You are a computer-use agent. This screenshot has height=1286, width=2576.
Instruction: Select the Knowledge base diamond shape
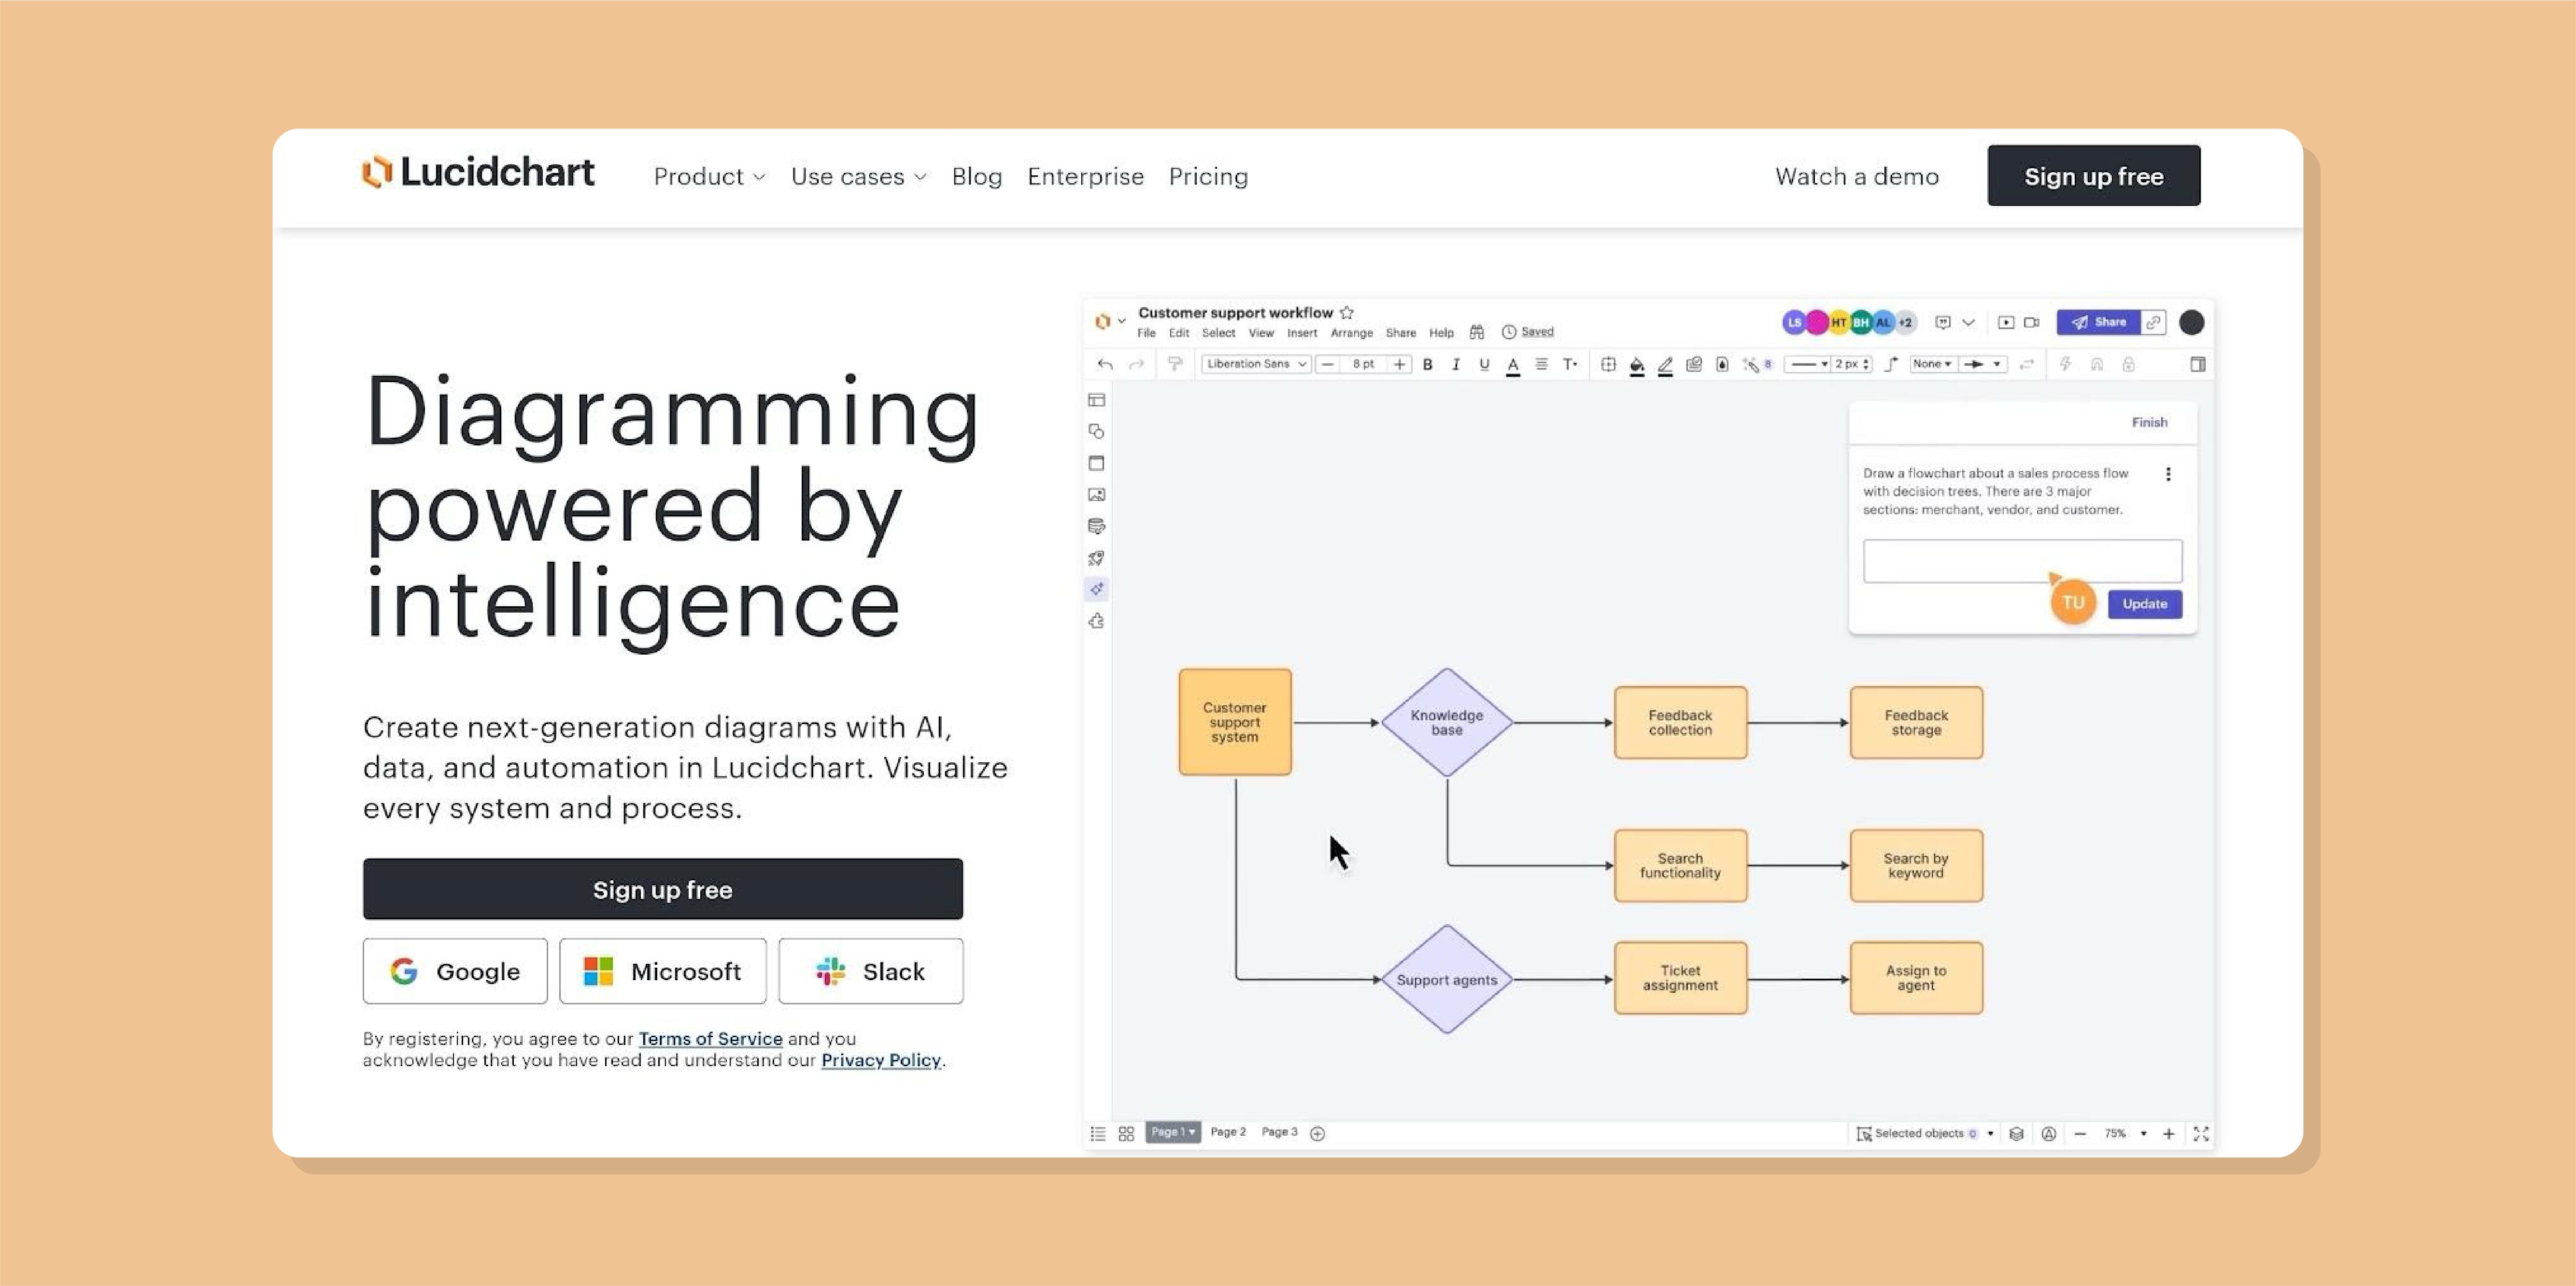tap(1446, 723)
